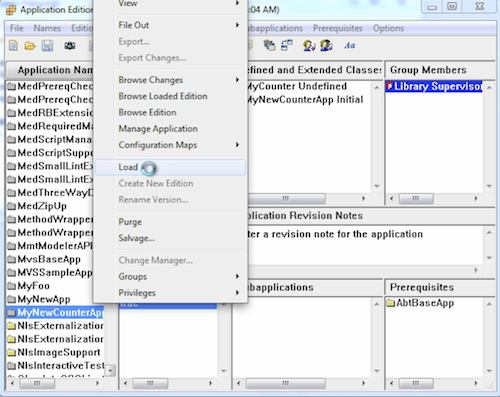Image resolution: width=500 pixels, height=397 pixels.
Task: Click the Prerequisites list horizontal scroll thumb
Action: pos(416,383)
